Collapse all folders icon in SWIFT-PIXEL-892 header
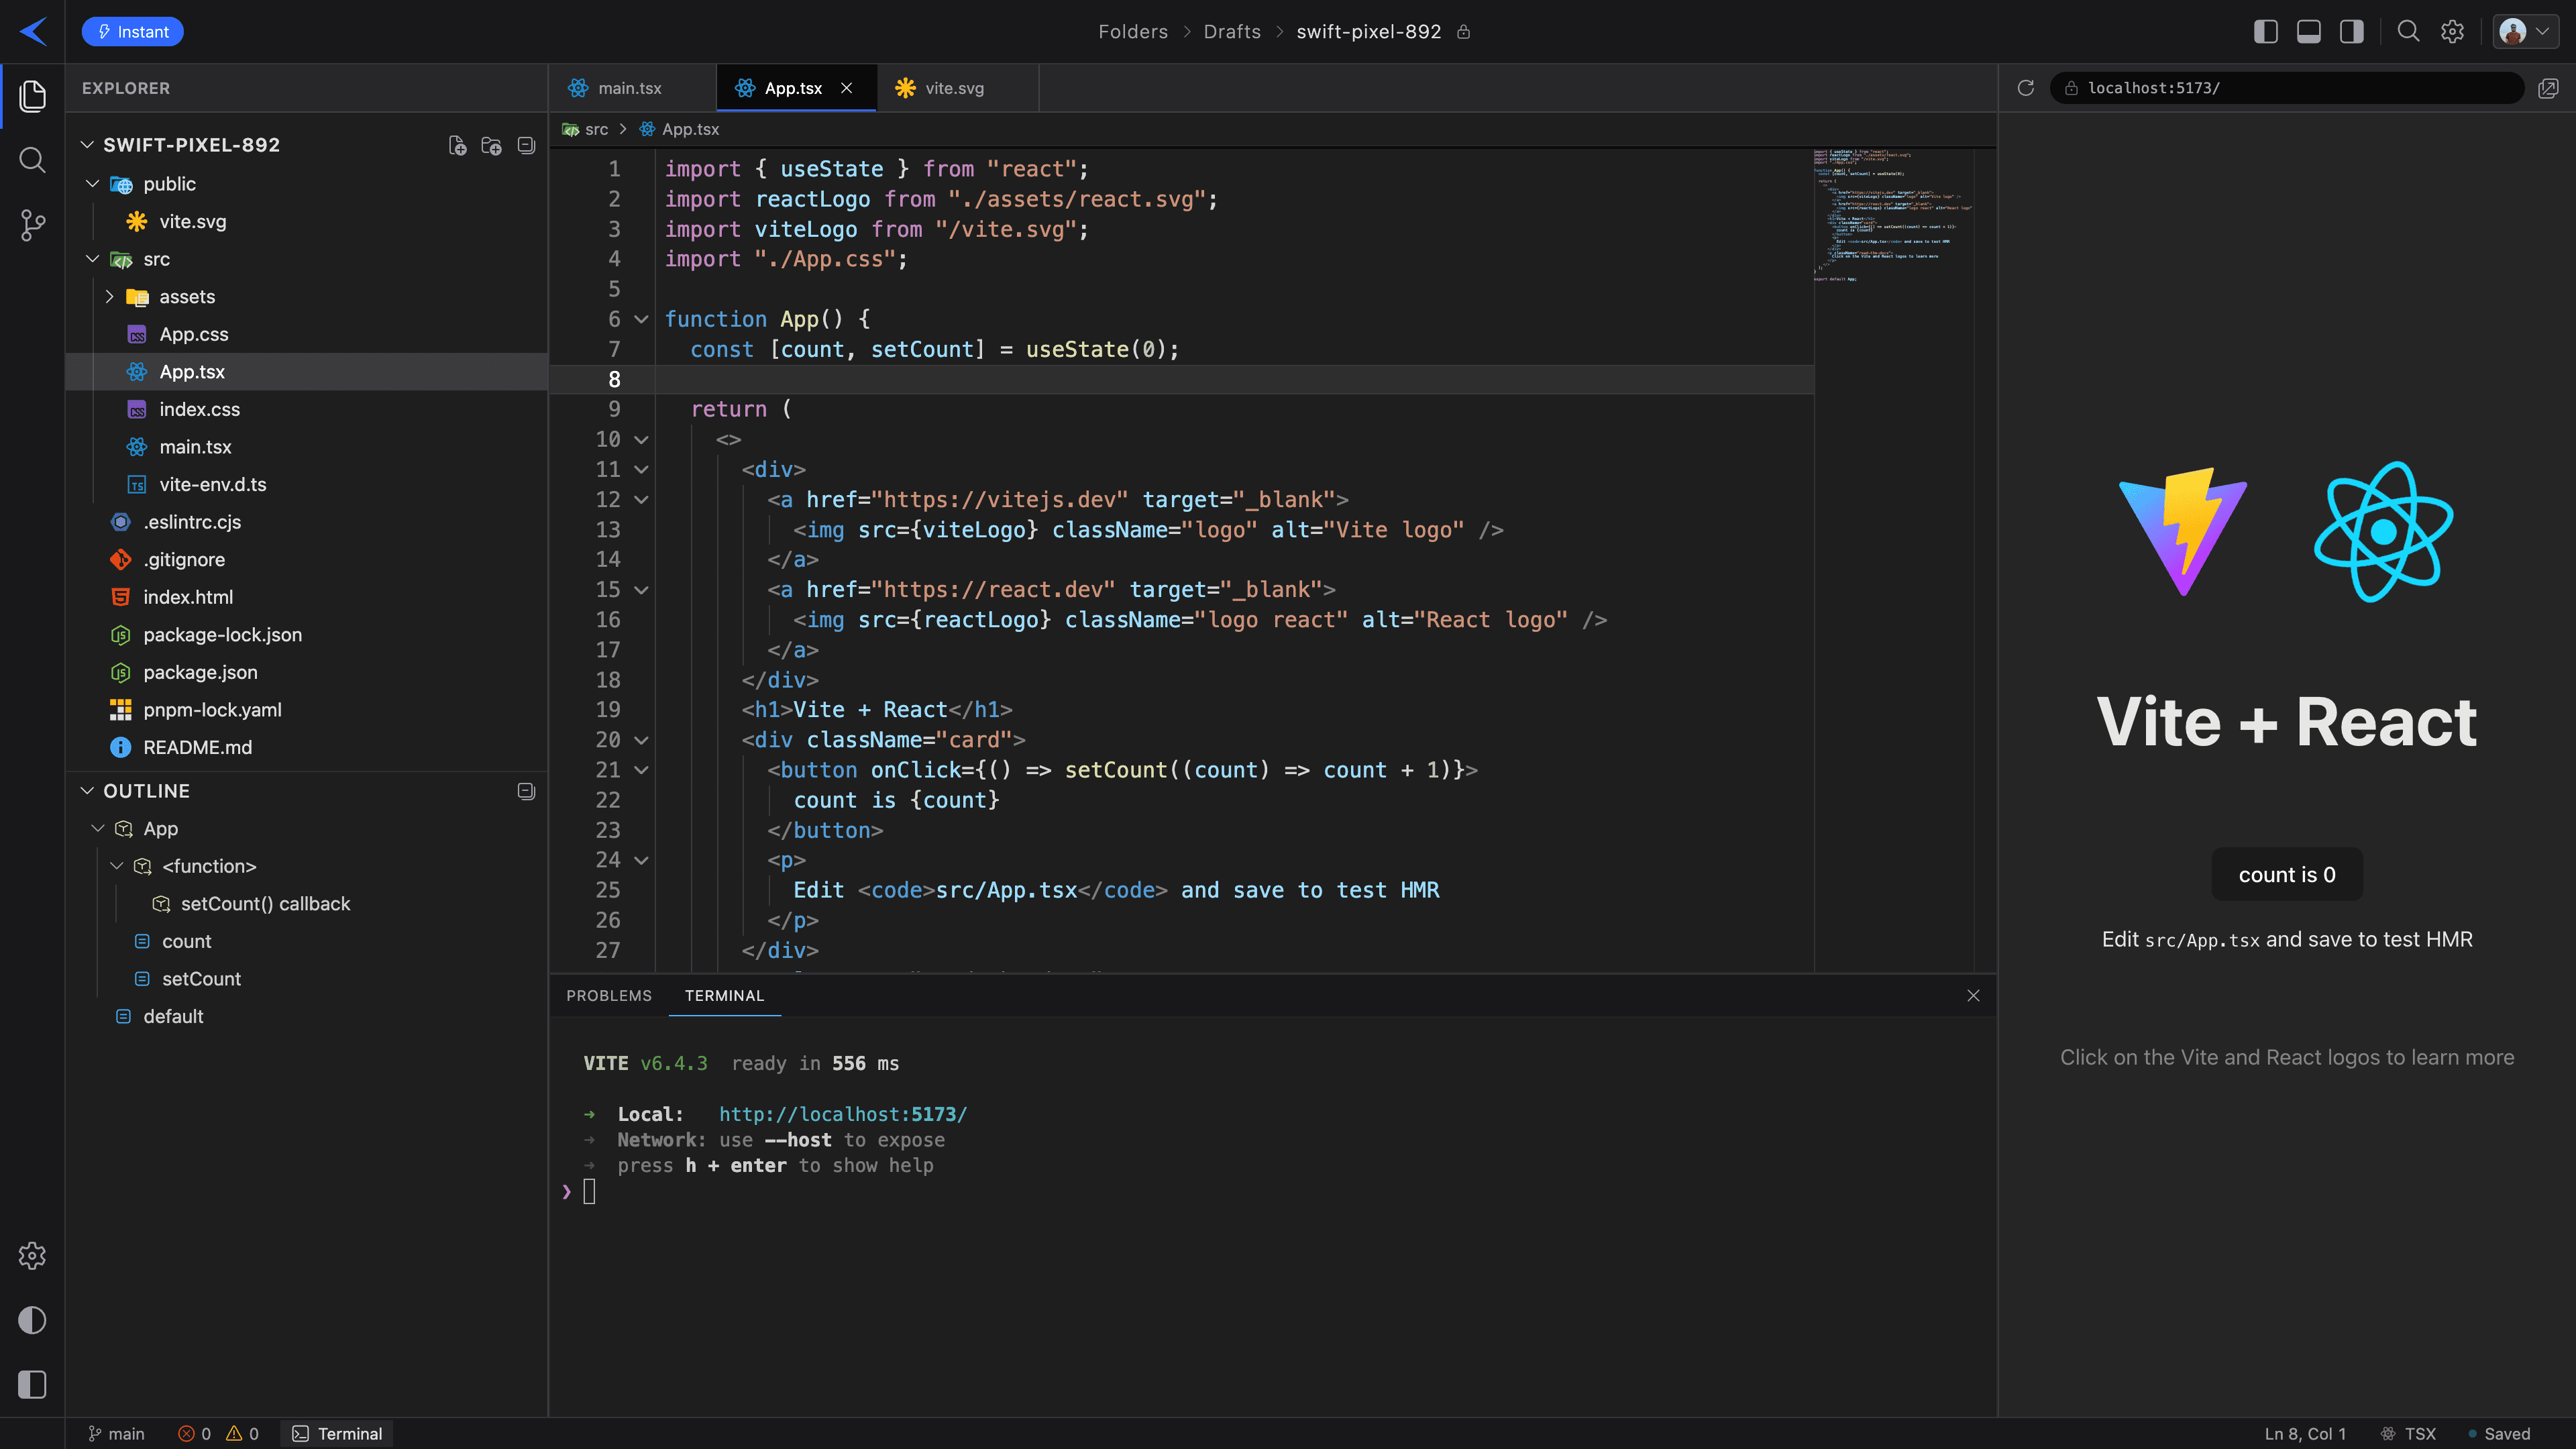This screenshot has width=2576, height=1449. coord(526,145)
